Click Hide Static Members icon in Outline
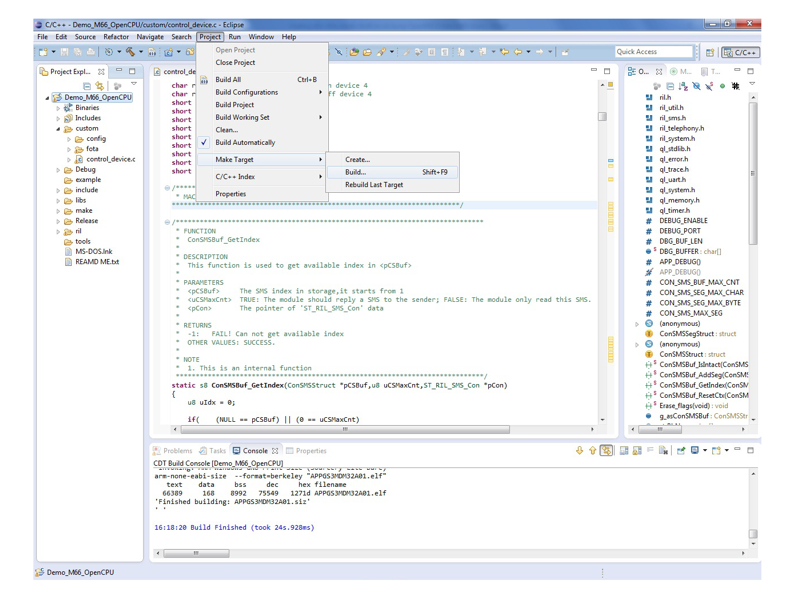 point(709,86)
